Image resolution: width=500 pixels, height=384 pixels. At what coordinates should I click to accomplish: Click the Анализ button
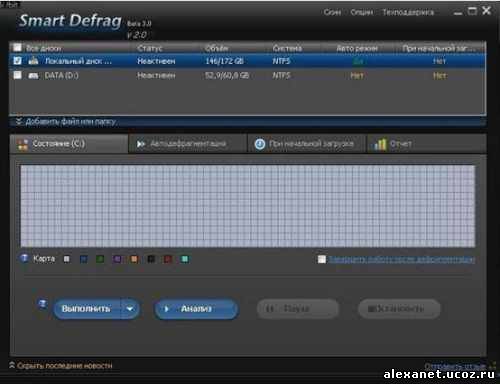pos(196,309)
